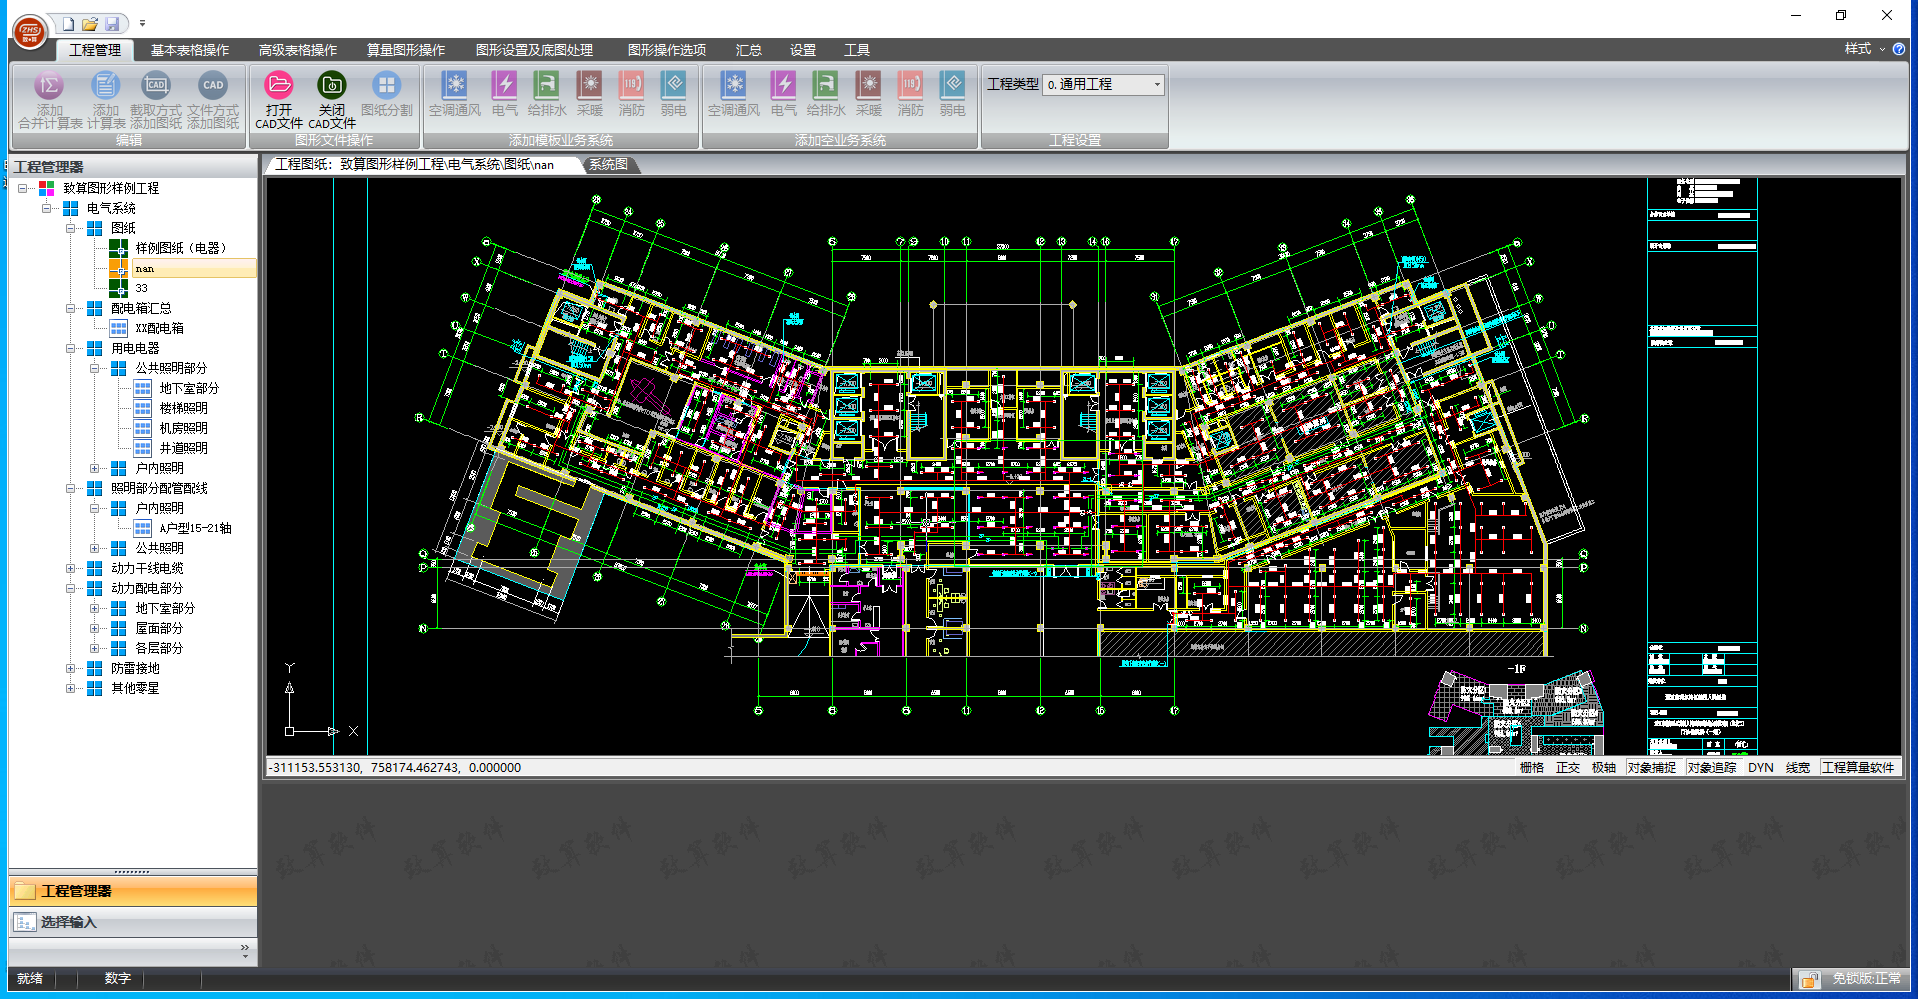Click 图纸分割 icon
1918x999 pixels.
coord(387,93)
